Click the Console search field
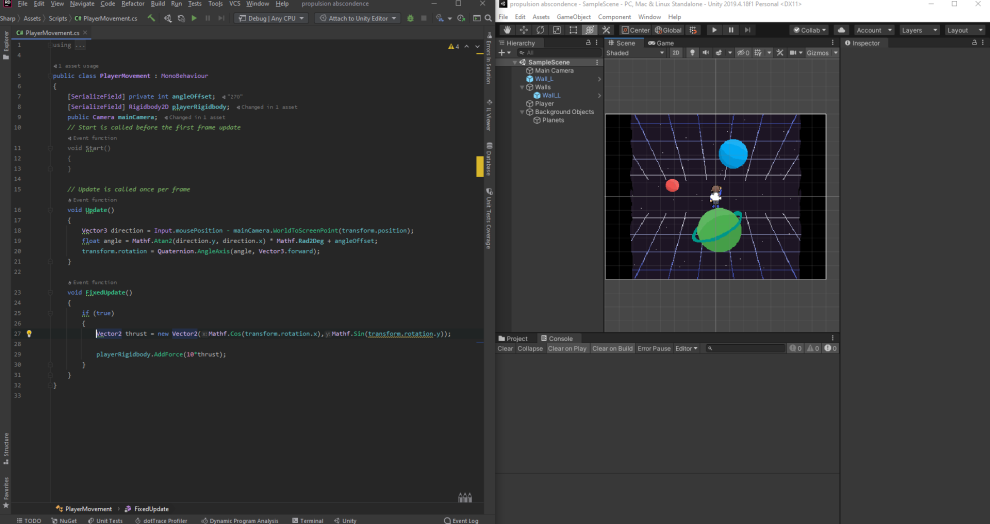990x524 pixels. point(745,348)
